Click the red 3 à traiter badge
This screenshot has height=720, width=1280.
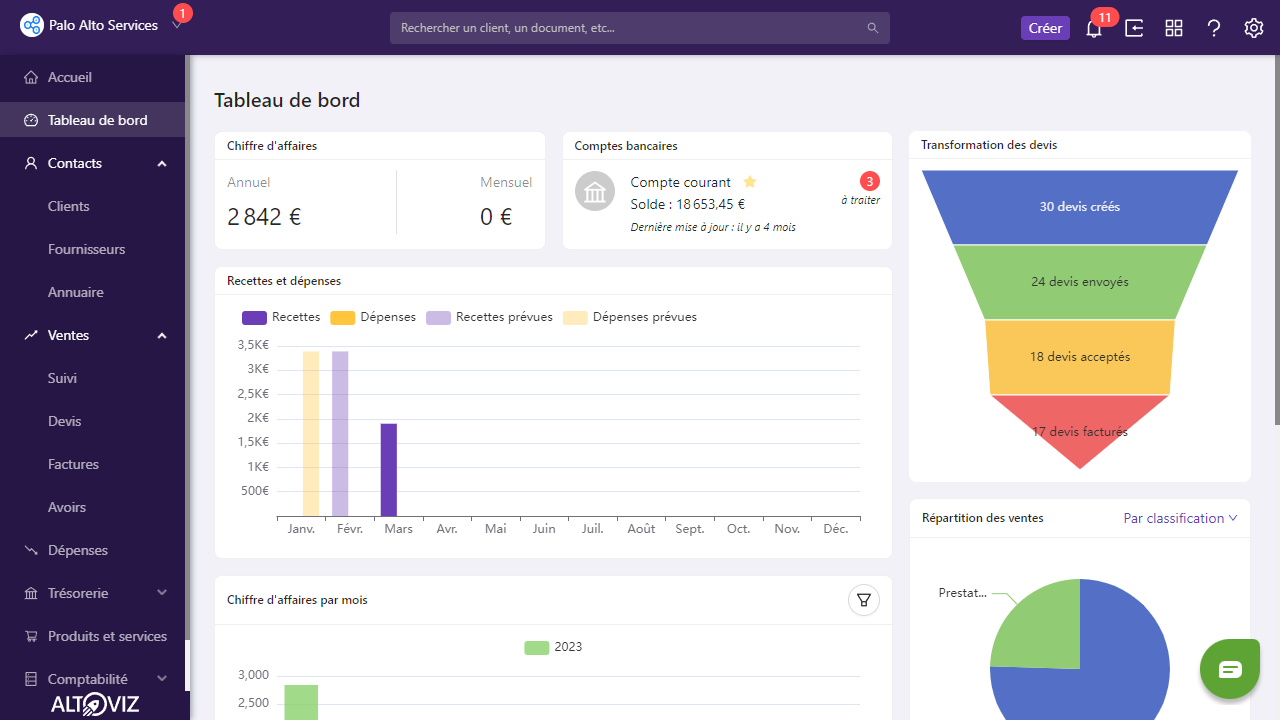(x=870, y=181)
